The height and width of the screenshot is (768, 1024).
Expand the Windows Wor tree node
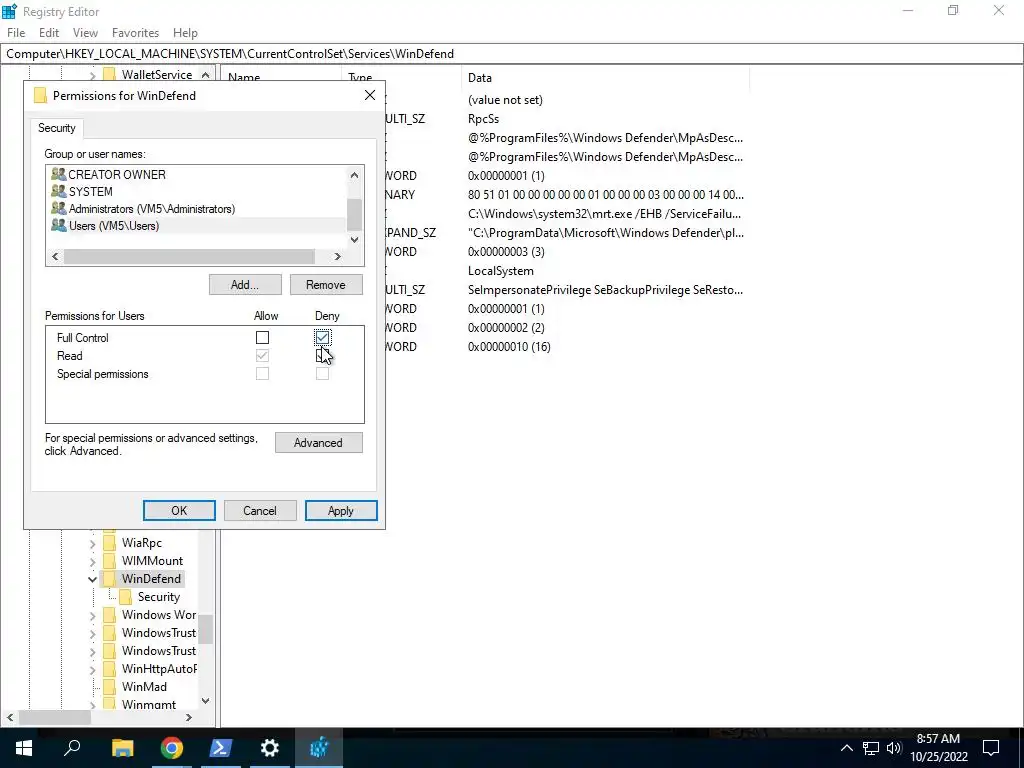pyautogui.click(x=92, y=615)
